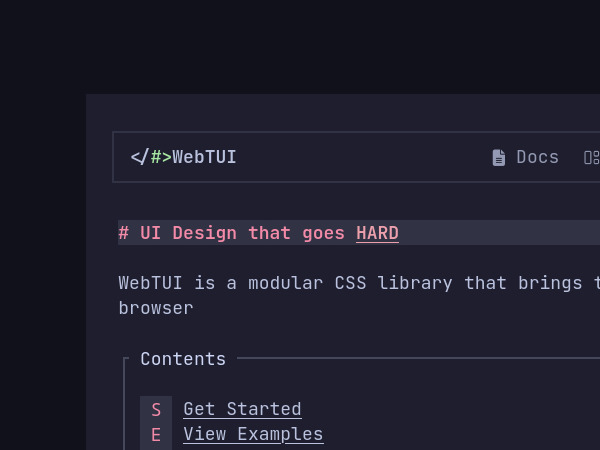
Task: Click empty navbar space left of Docs
Action: 360,157
